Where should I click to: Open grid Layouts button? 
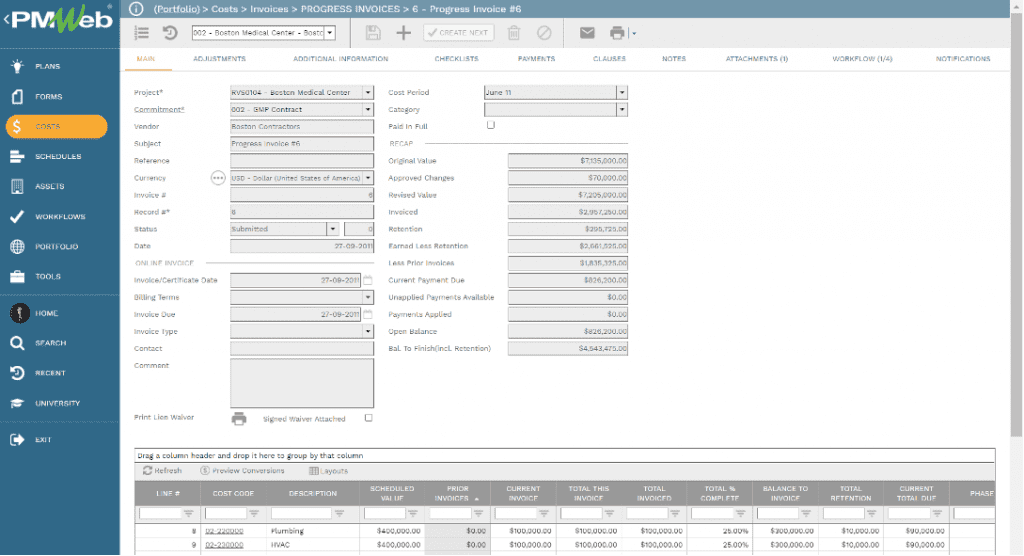[328, 470]
